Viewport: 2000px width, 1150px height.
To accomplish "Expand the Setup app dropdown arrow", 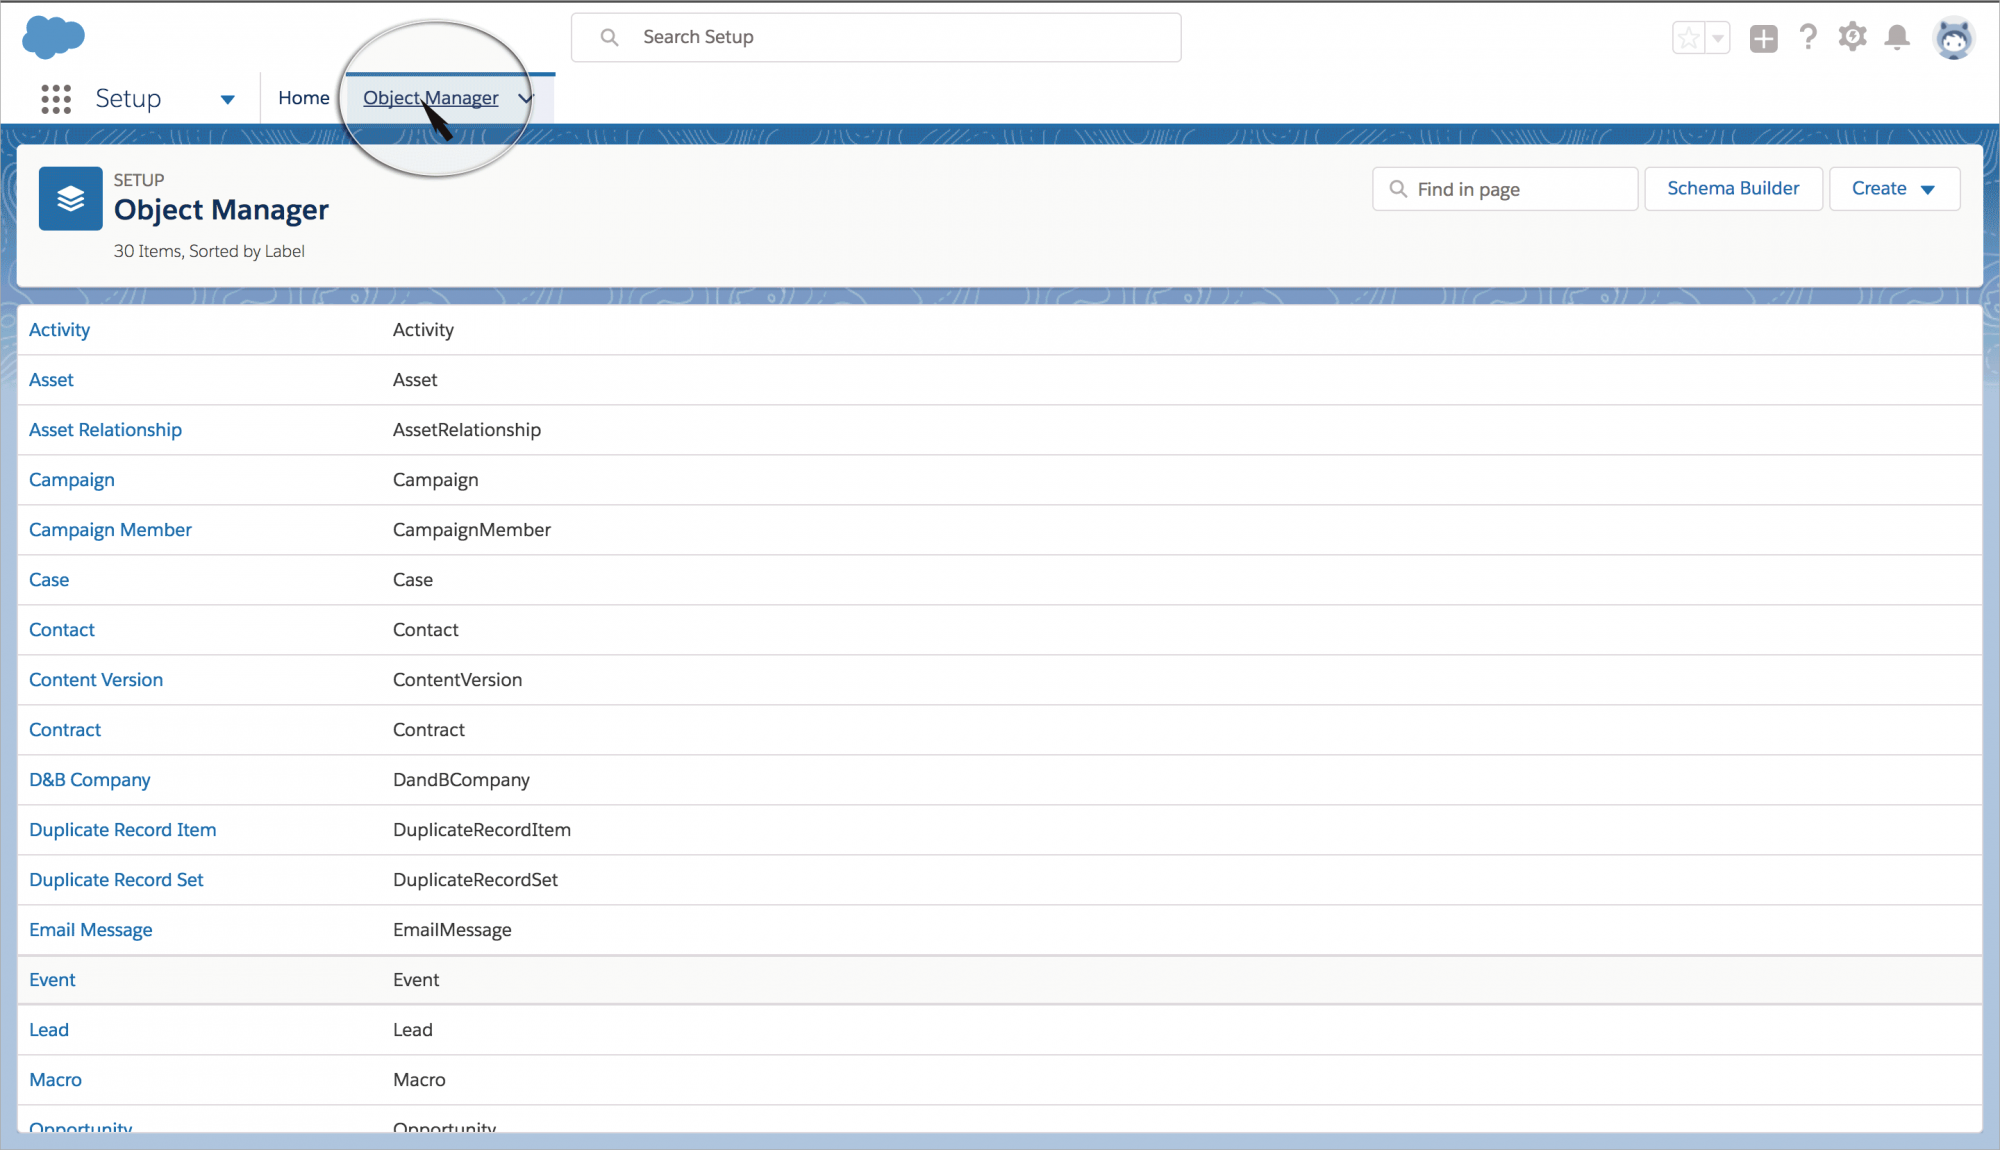I will 227,99.
